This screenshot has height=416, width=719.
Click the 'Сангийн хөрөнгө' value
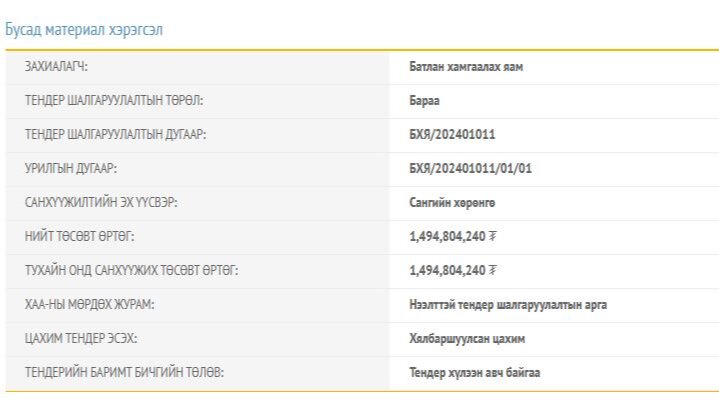452,202
